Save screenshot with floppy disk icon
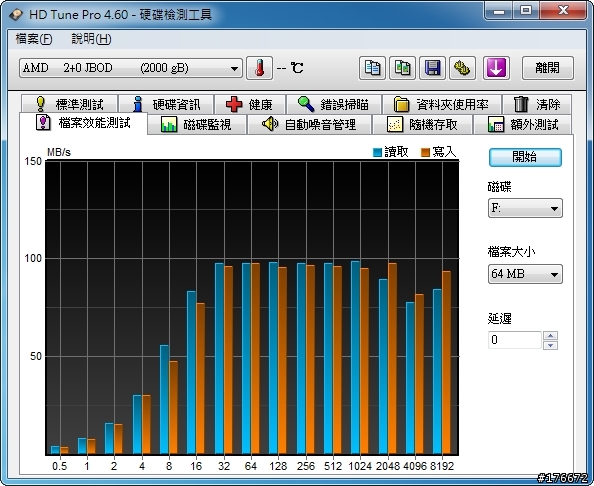This screenshot has width=594, height=486. [432, 68]
